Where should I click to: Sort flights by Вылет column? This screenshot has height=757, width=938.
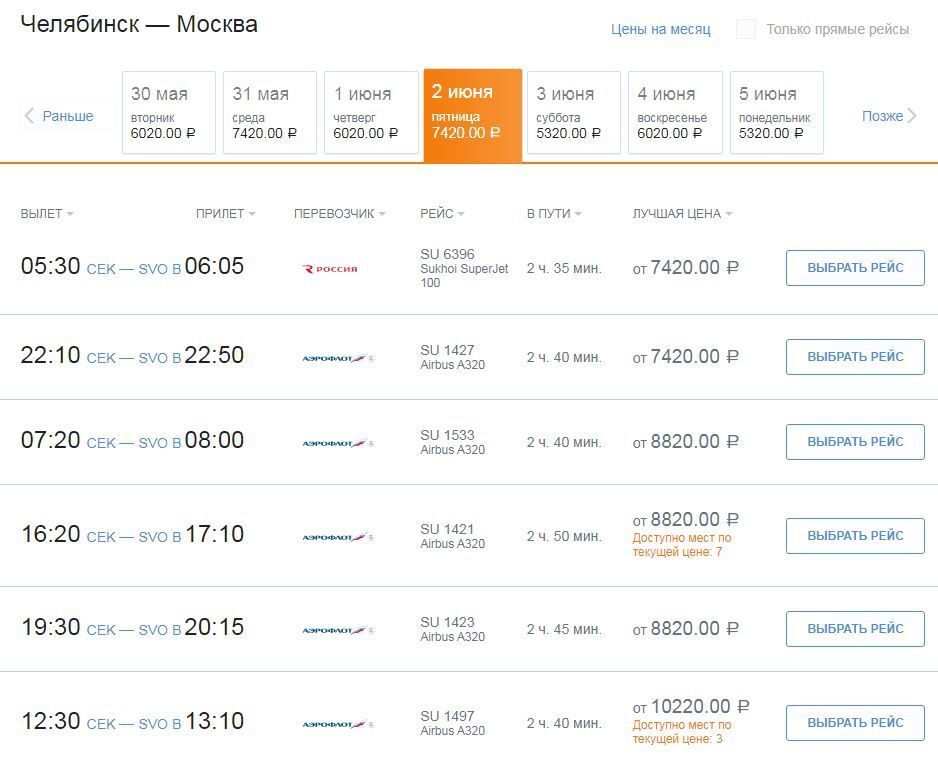pyautogui.click(x=47, y=214)
